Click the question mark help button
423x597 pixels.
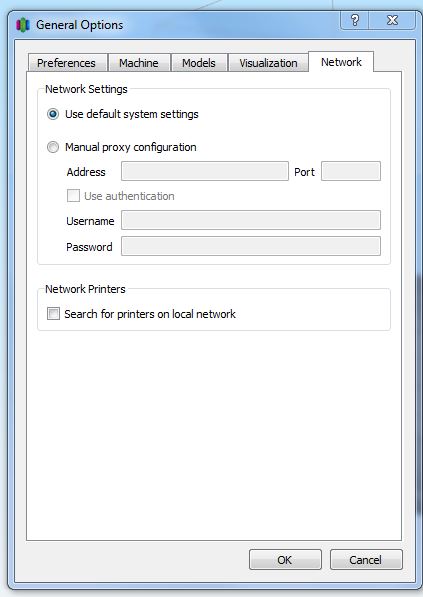[x=354, y=20]
